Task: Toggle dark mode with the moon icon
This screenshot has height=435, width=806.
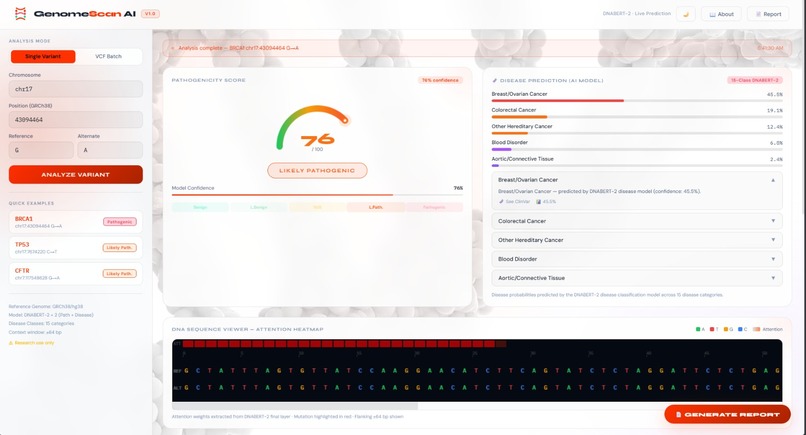Action: click(x=686, y=14)
